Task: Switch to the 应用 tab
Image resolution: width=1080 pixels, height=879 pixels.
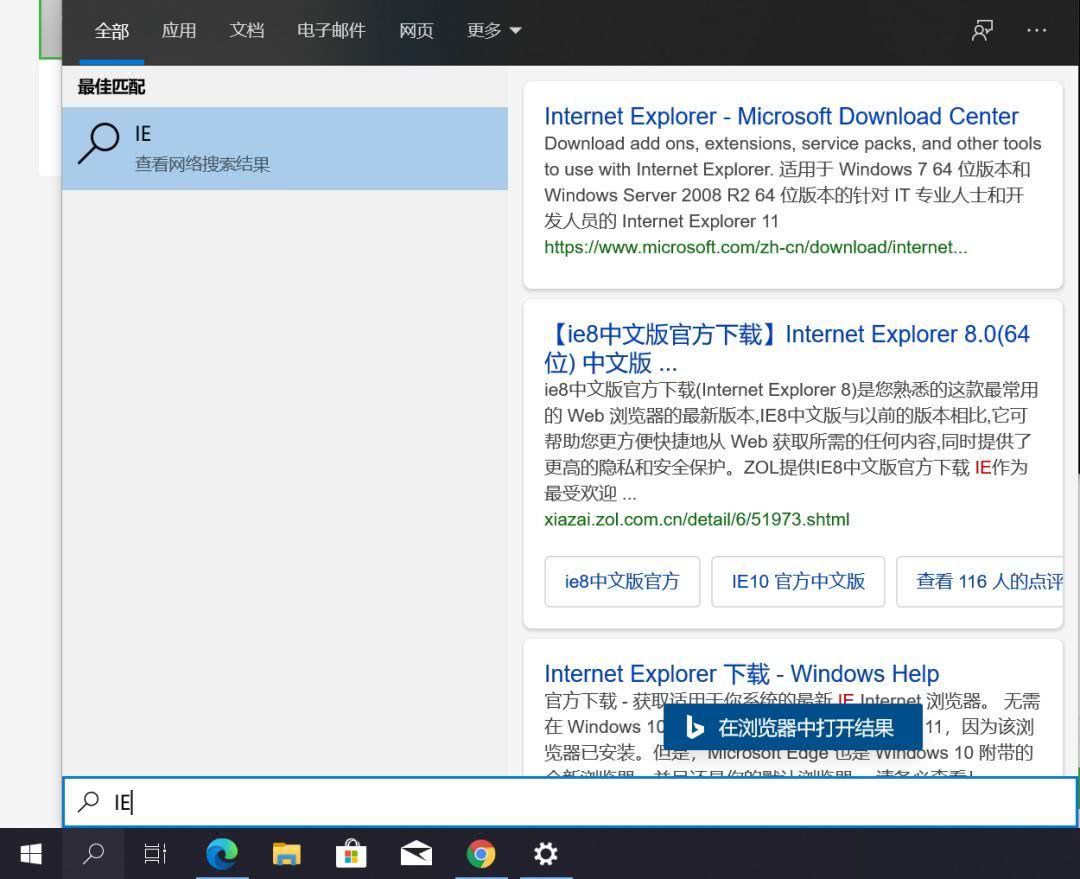Action: tap(179, 31)
